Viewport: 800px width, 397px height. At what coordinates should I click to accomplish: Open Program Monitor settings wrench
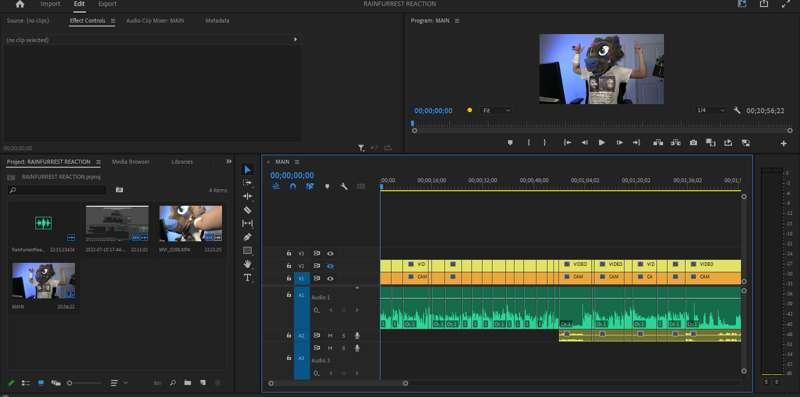tap(737, 110)
